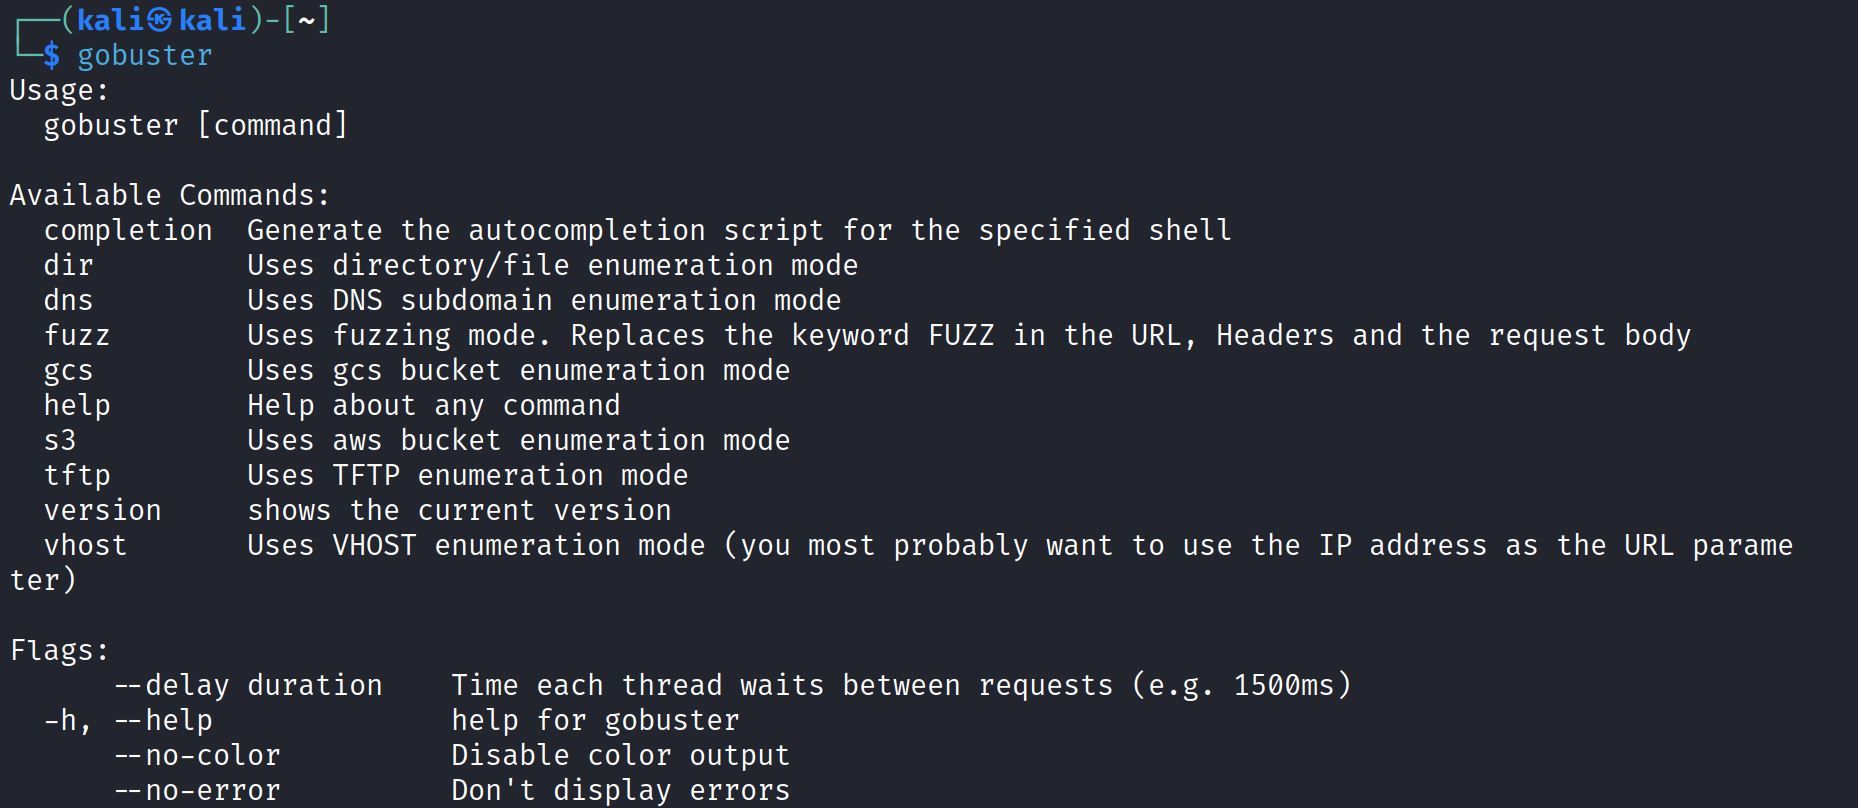This screenshot has width=1858, height=808.
Task: Click the "s3" command entry
Action: click(59, 440)
